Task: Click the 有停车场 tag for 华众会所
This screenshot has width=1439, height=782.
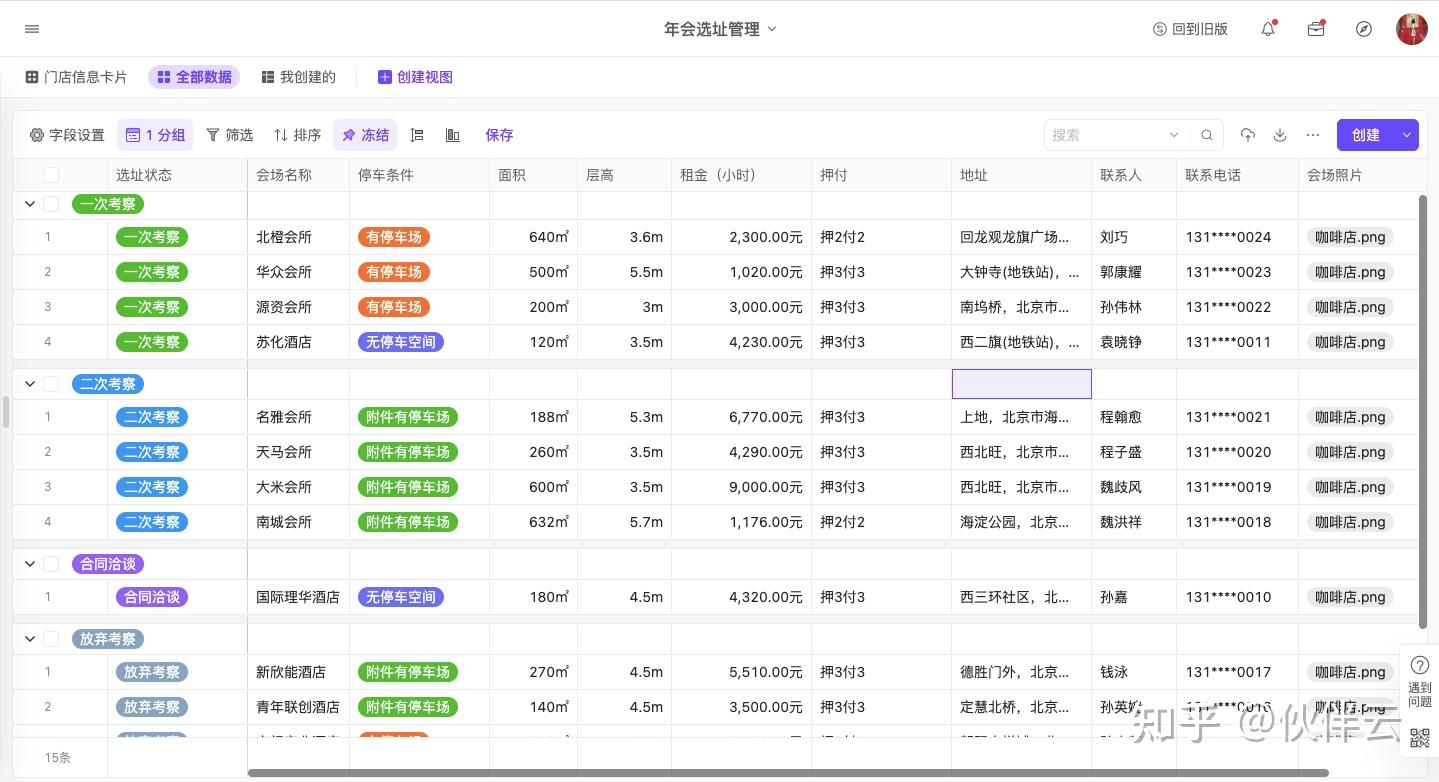Action: point(394,272)
